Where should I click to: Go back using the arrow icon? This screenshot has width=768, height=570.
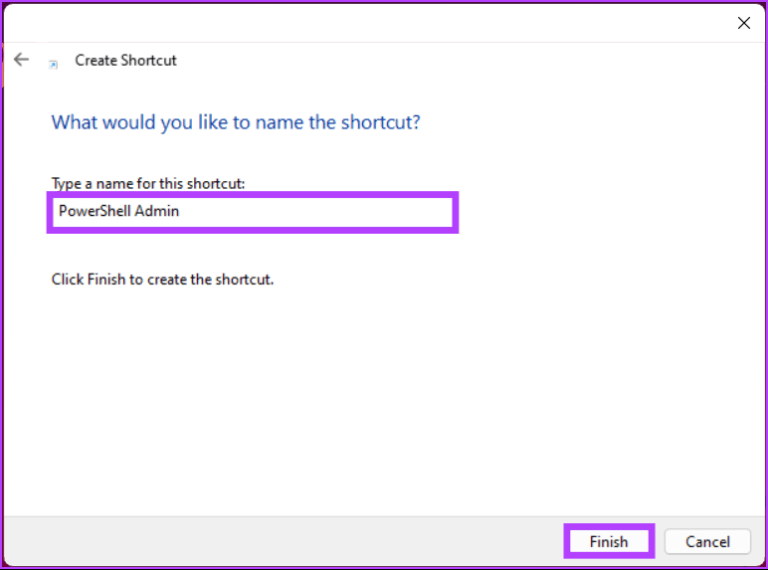[x=22, y=60]
